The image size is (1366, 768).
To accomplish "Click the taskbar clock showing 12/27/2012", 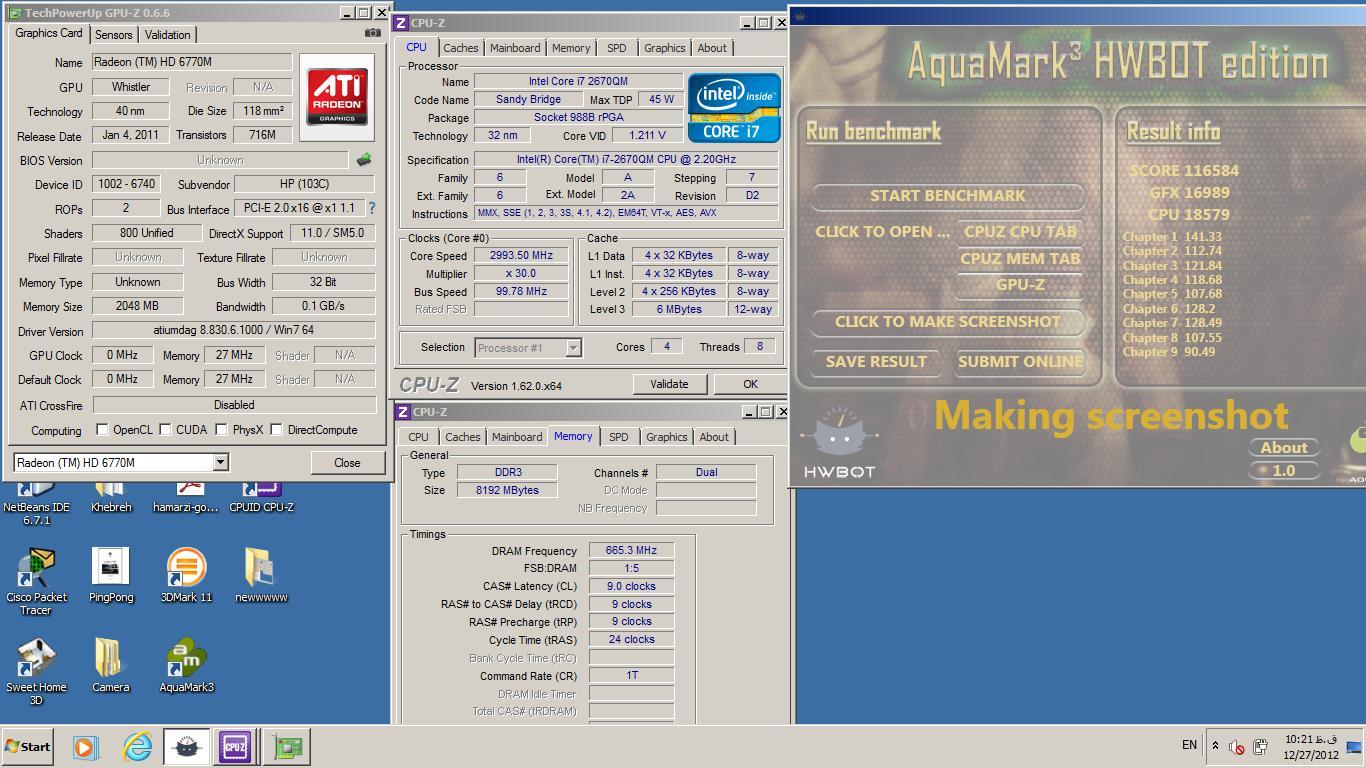I will (1310, 747).
